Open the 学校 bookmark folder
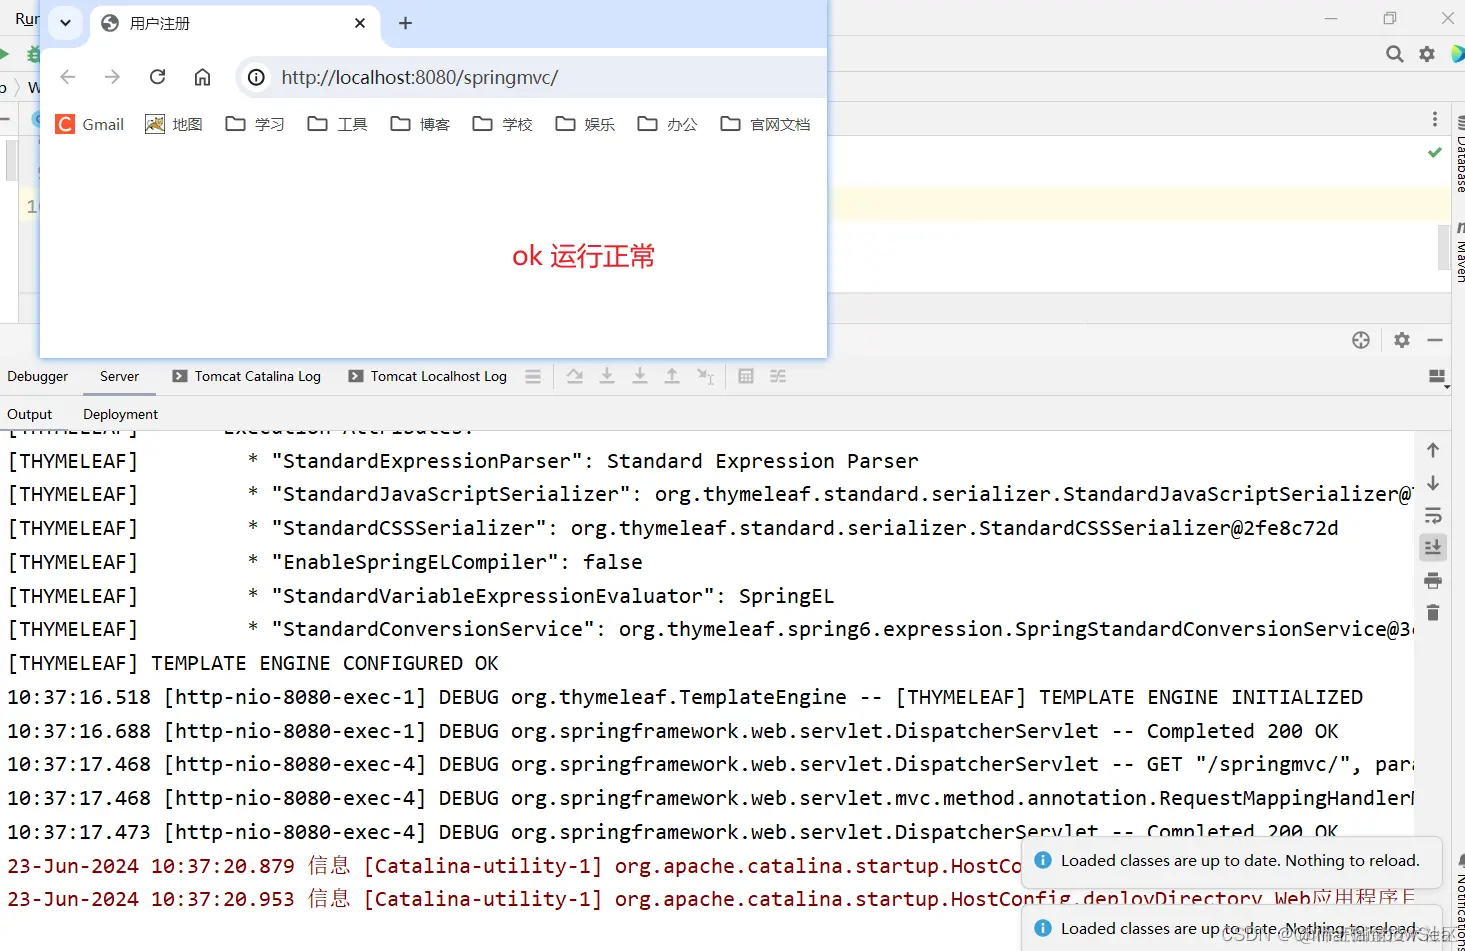The image size is (1465, 951). (503, 124)
